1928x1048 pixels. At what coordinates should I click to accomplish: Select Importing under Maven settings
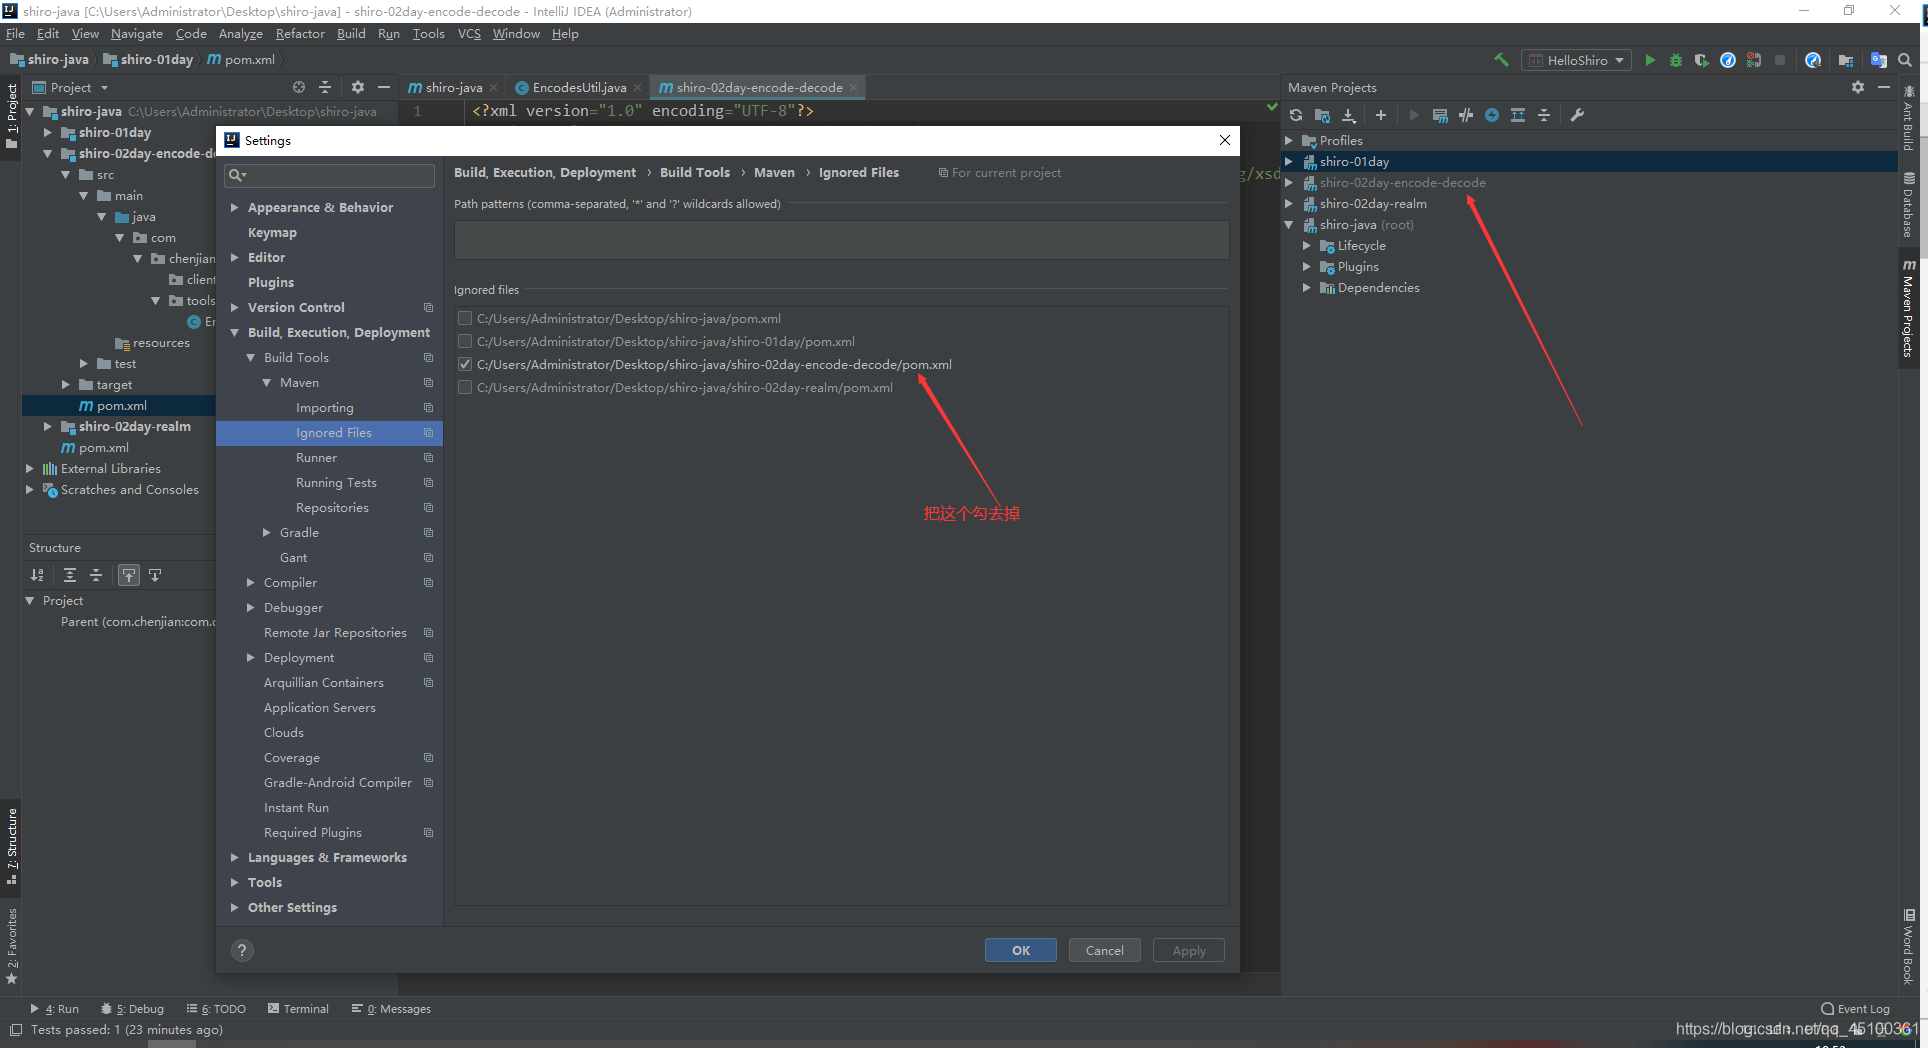click(x=324, y=407)
